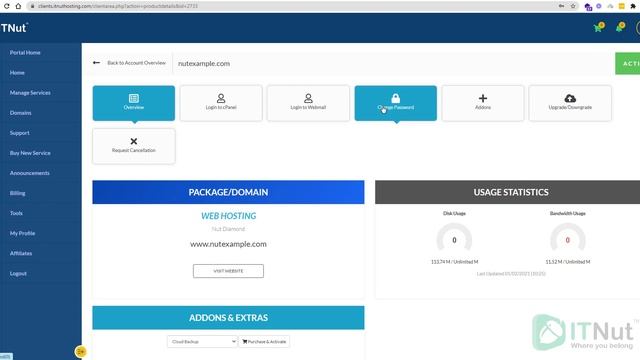Image resolution: width=640 pixels, height=360 pixels.
Task: Click the green ACTIVE status badge
Action: point(628,64)
